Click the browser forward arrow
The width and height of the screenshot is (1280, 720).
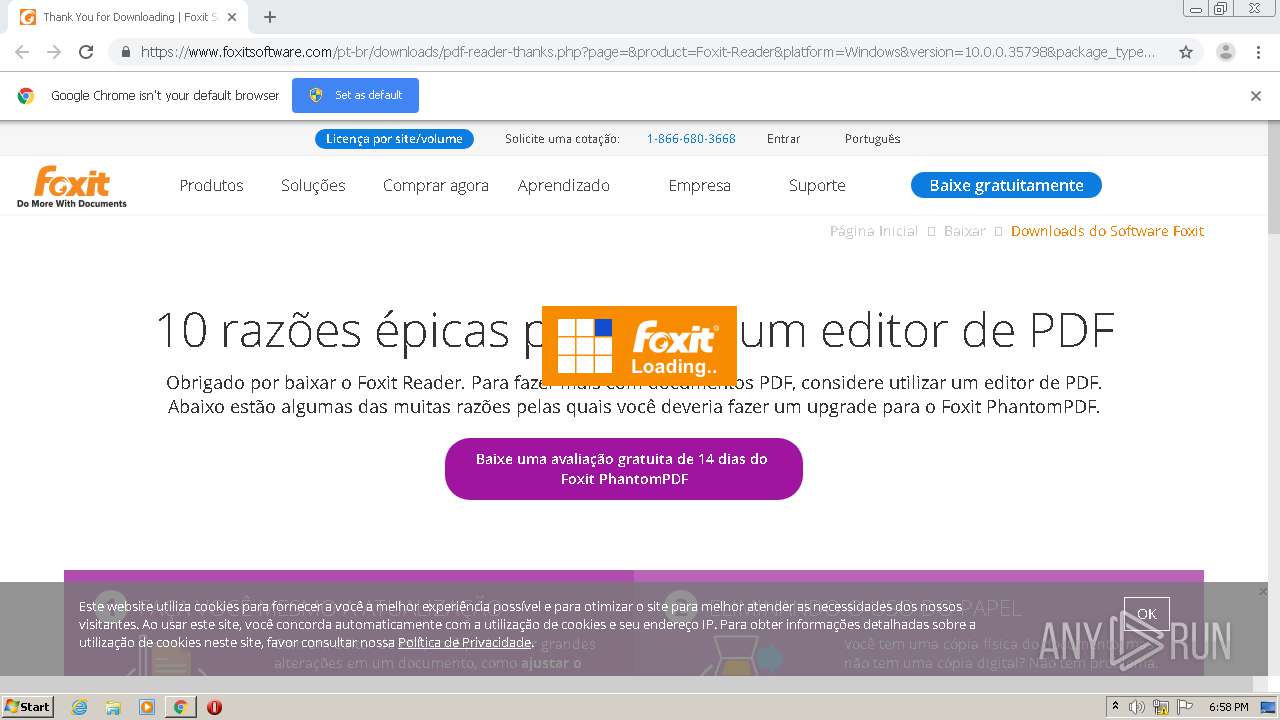[54, 52]
